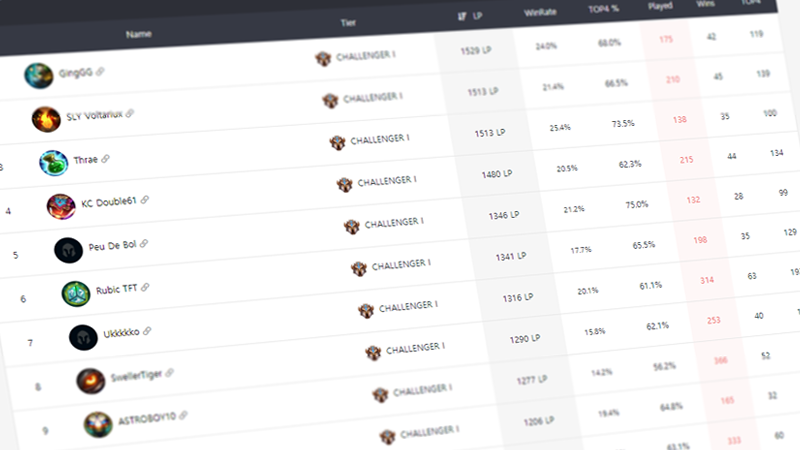The width and height of the screenshot is (800, 450).
Task: Open the KC Double61 player link
Action: (109, 202)
